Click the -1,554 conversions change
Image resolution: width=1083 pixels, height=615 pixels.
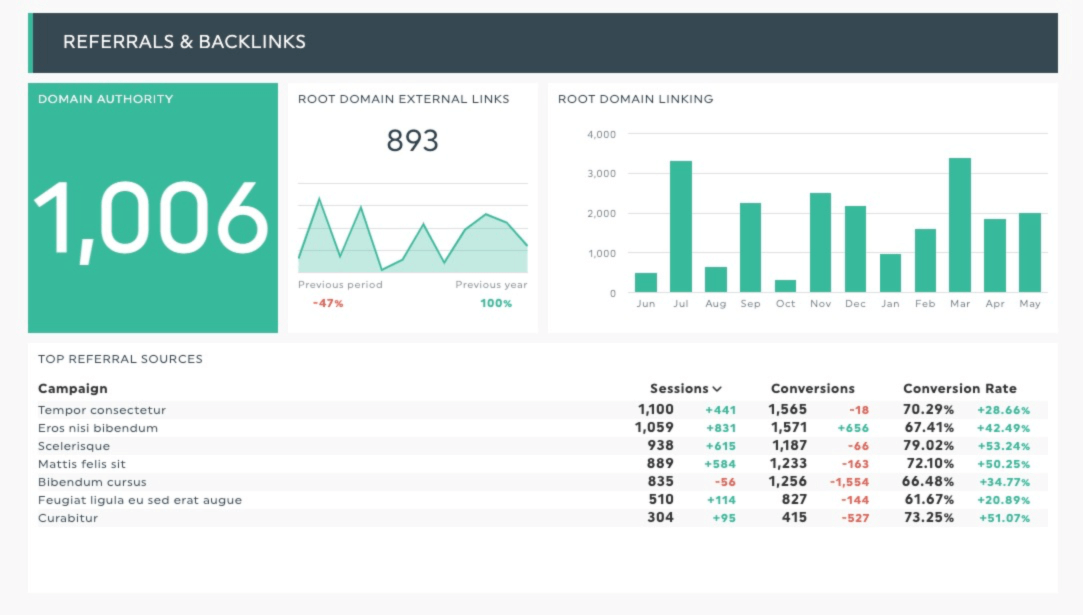(x=850, y=482)
